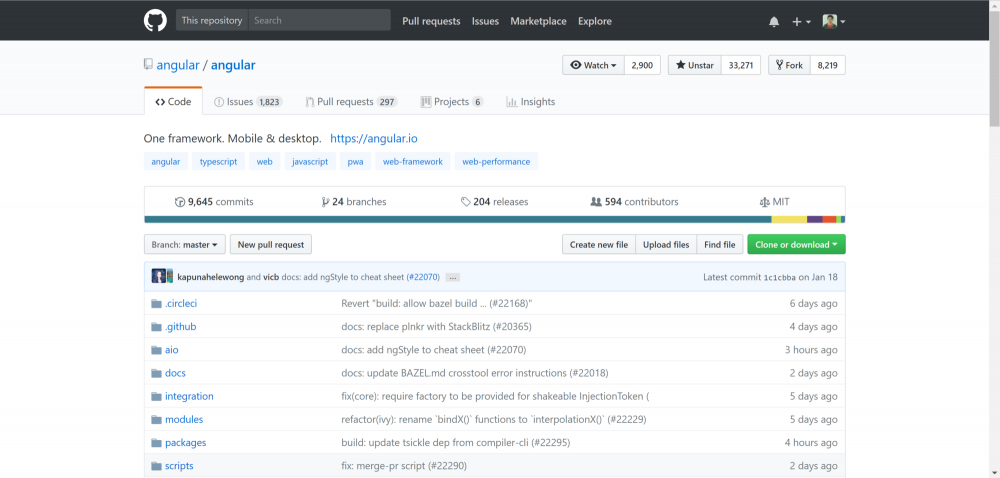Click the New pull request button
The width and height of the screenshot is (1000, 478).
271,245
